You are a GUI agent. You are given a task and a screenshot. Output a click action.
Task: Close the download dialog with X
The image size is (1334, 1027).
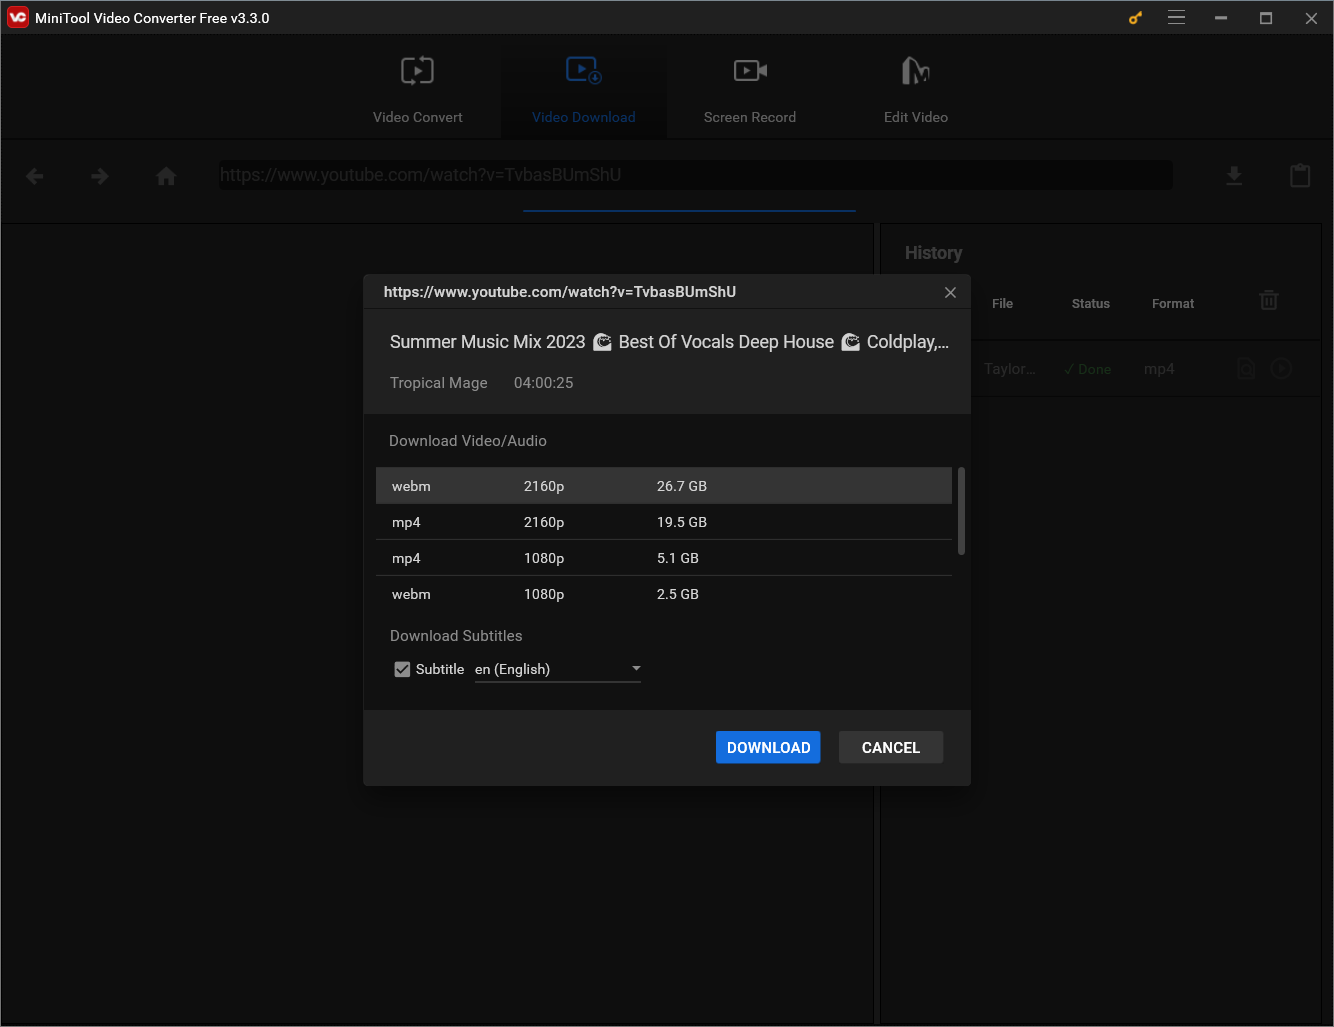click(950, 292)
